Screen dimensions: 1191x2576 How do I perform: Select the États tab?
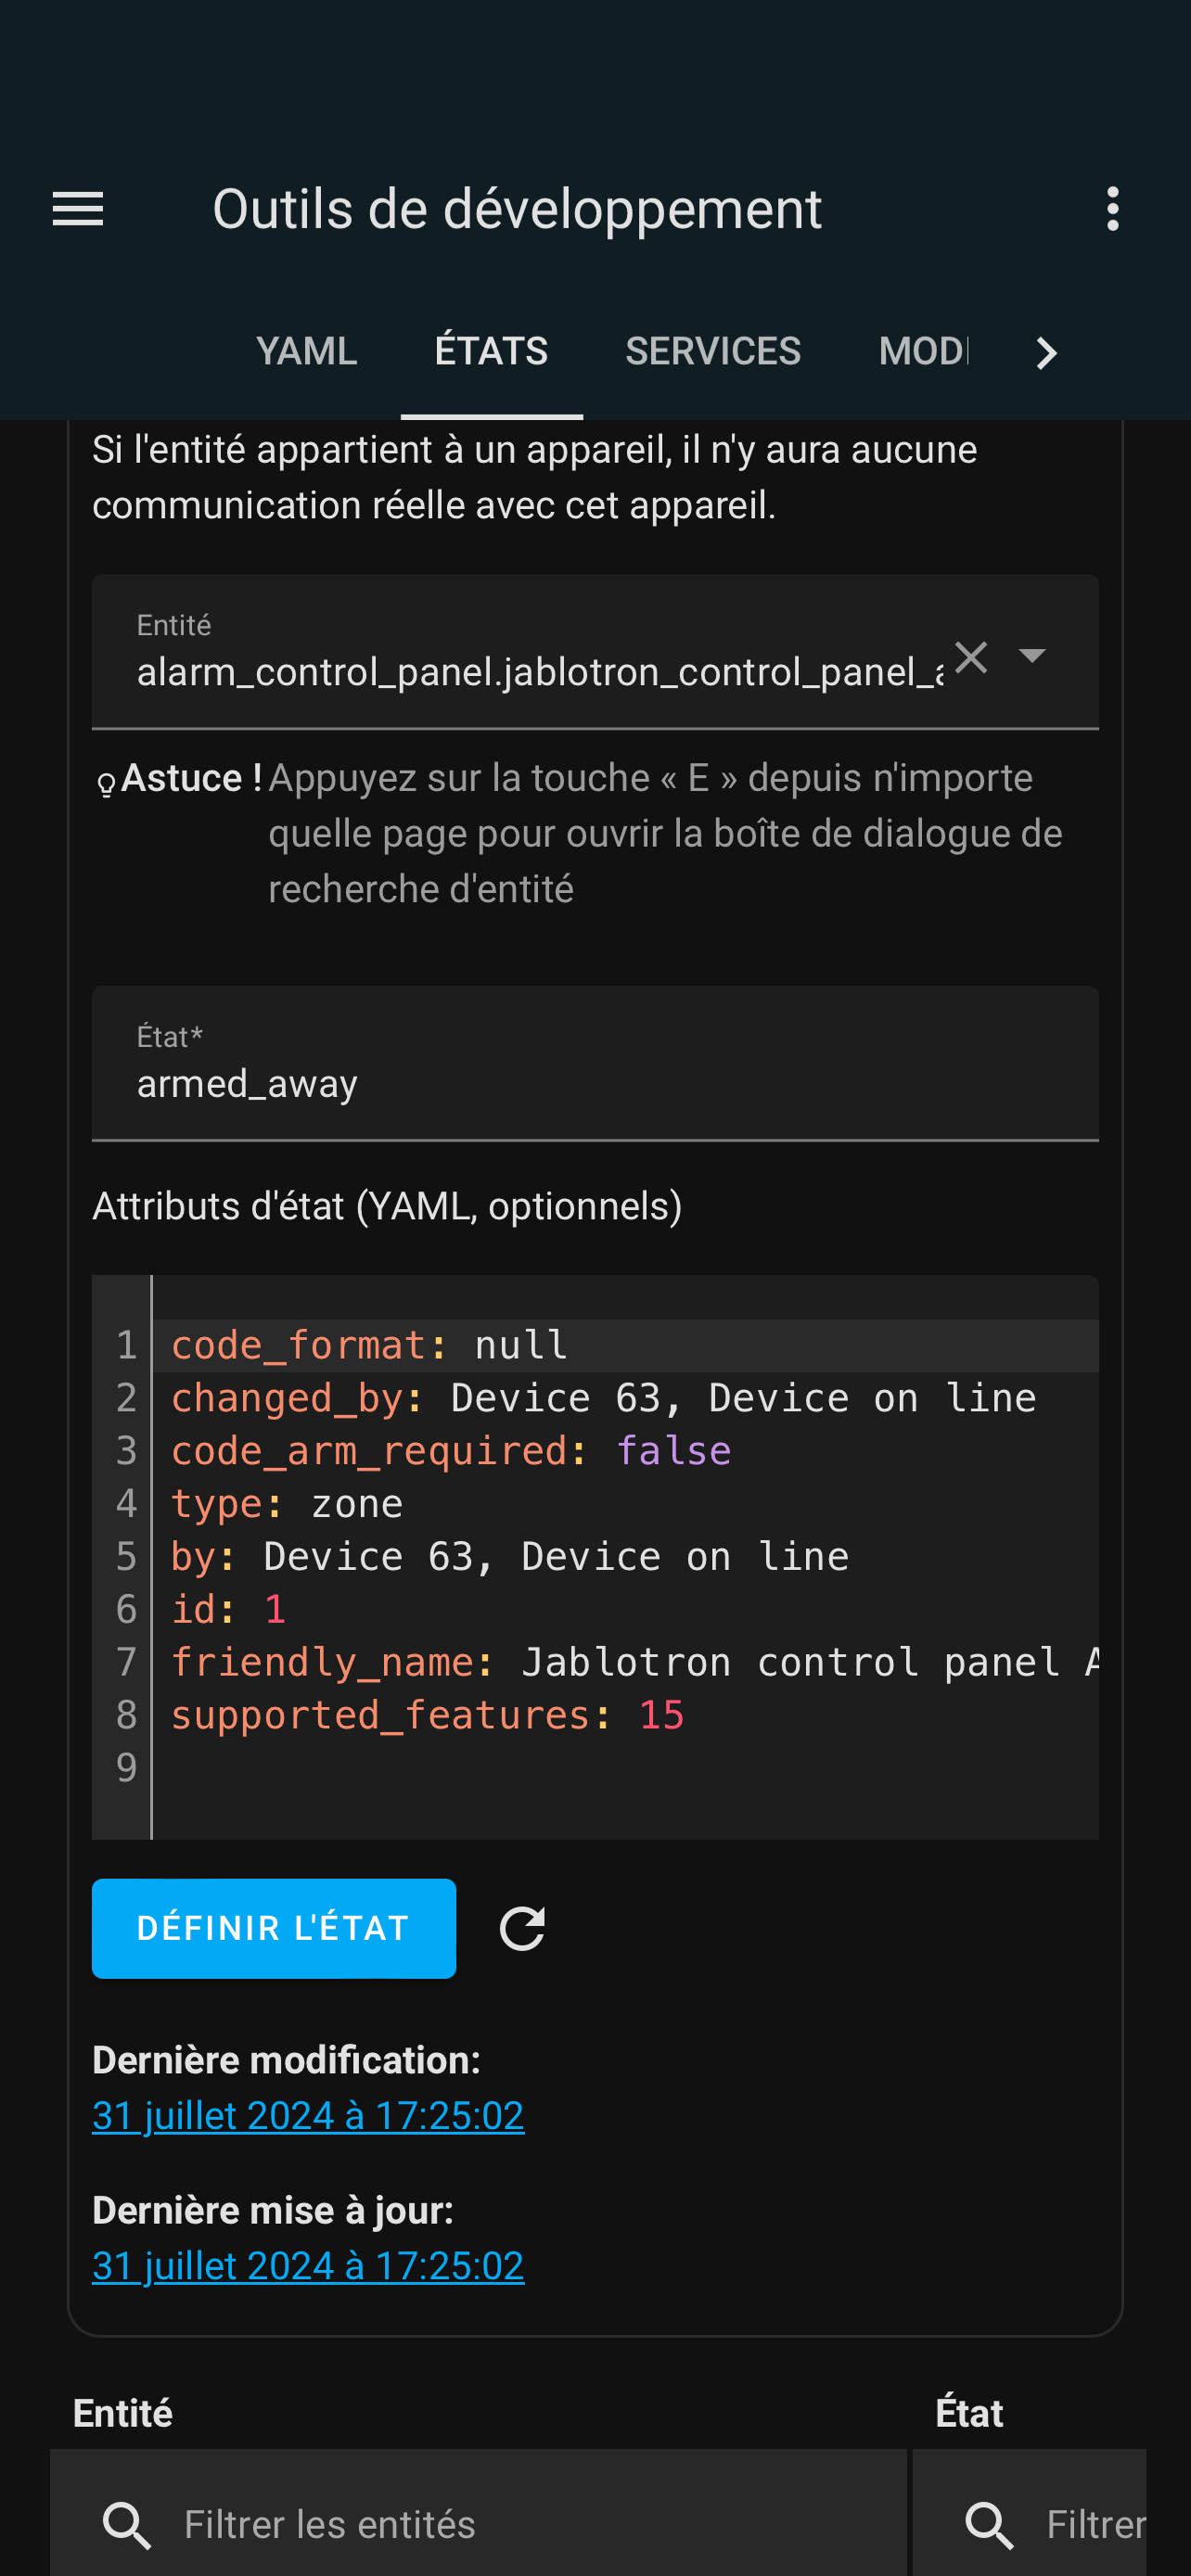[491, 351]
